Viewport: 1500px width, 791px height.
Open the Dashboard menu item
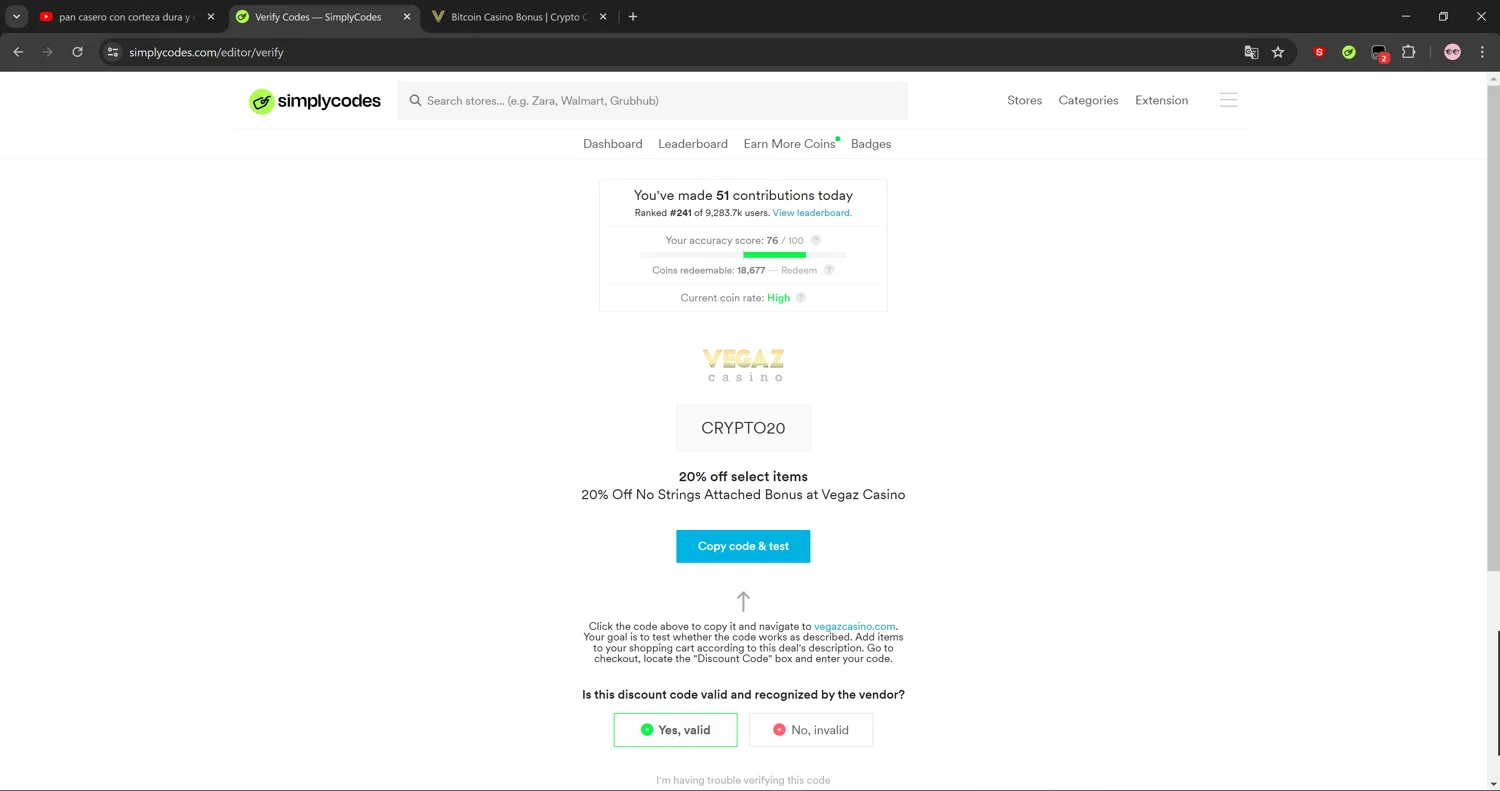(613, 144)
